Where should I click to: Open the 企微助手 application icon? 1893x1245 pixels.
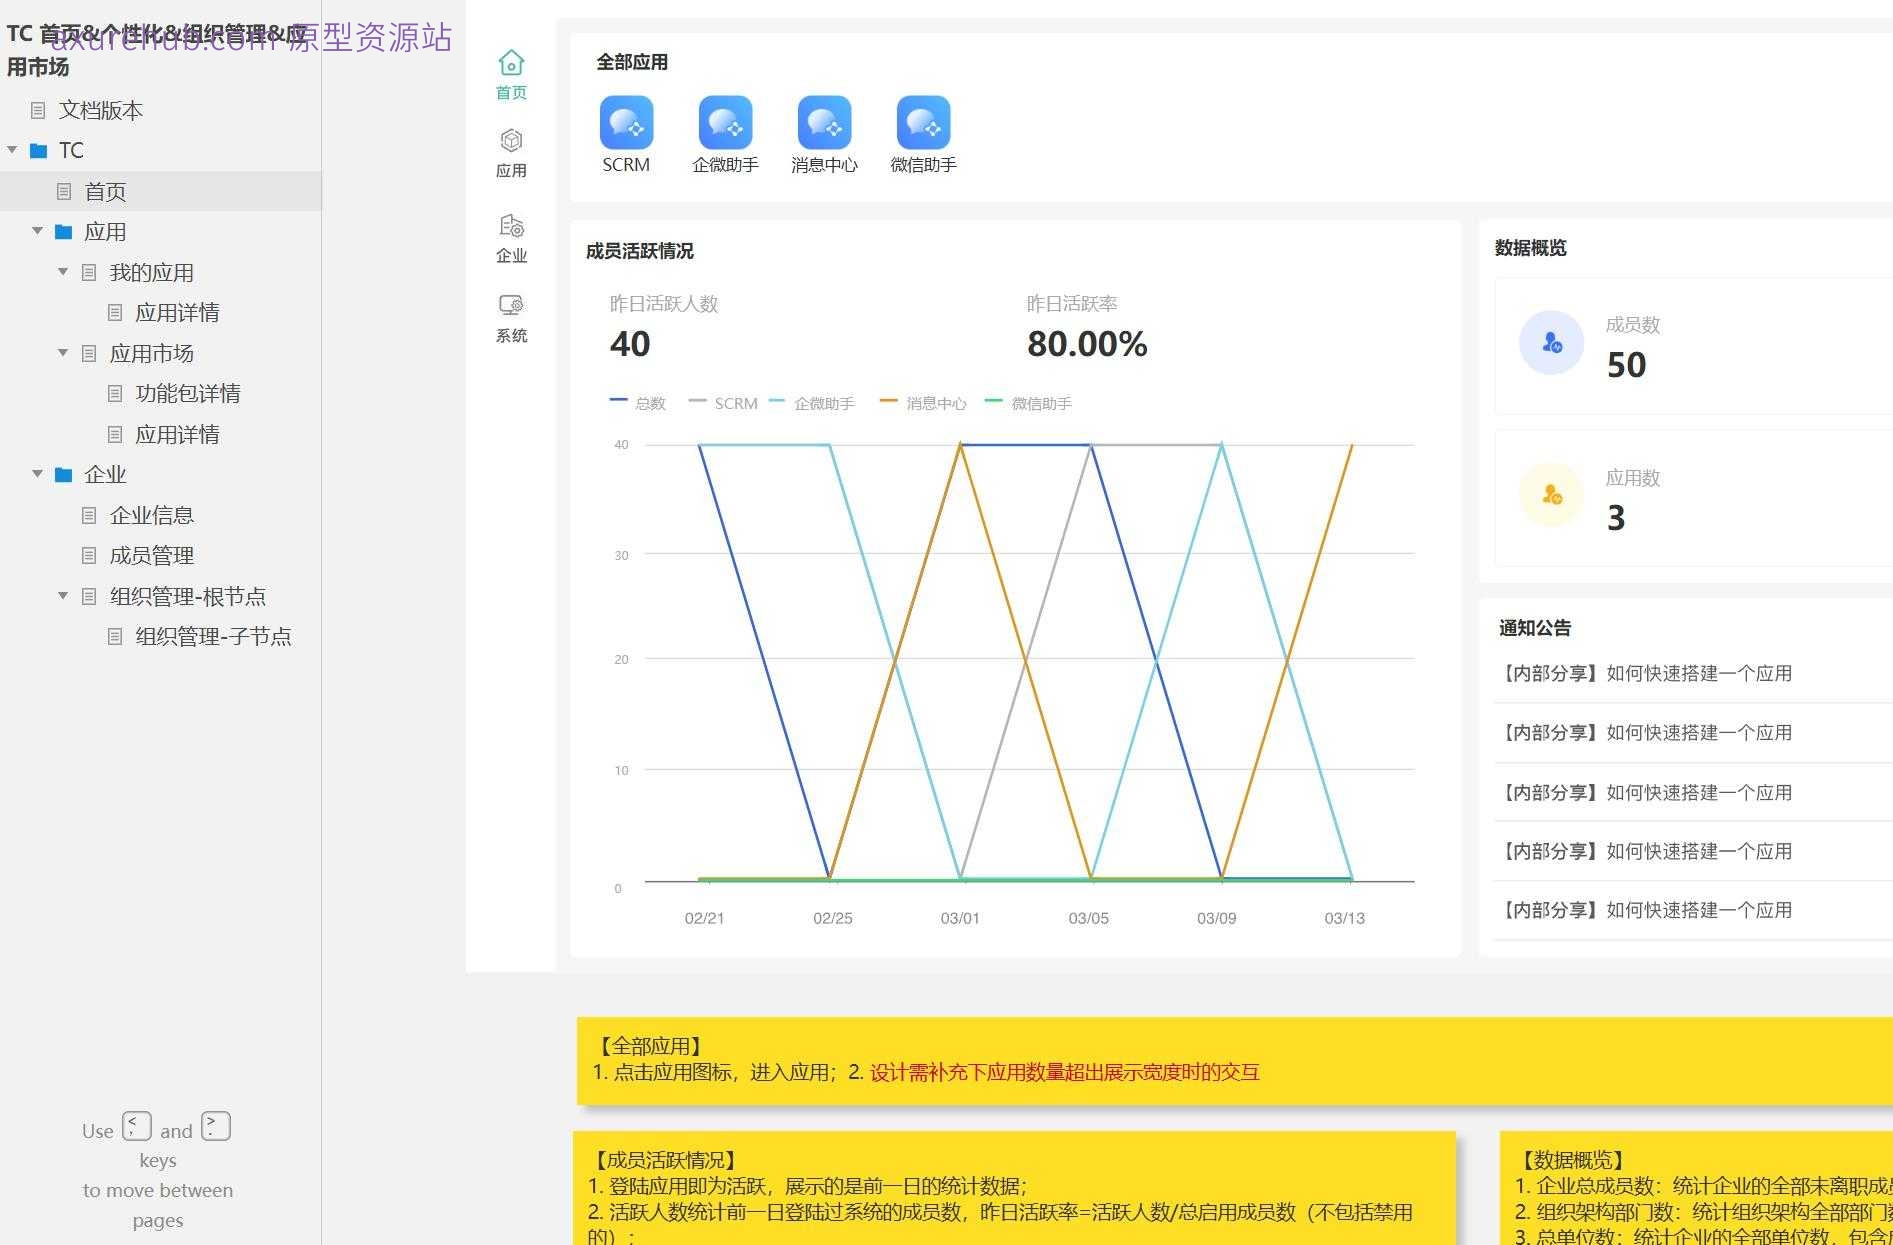click(725, 125)
